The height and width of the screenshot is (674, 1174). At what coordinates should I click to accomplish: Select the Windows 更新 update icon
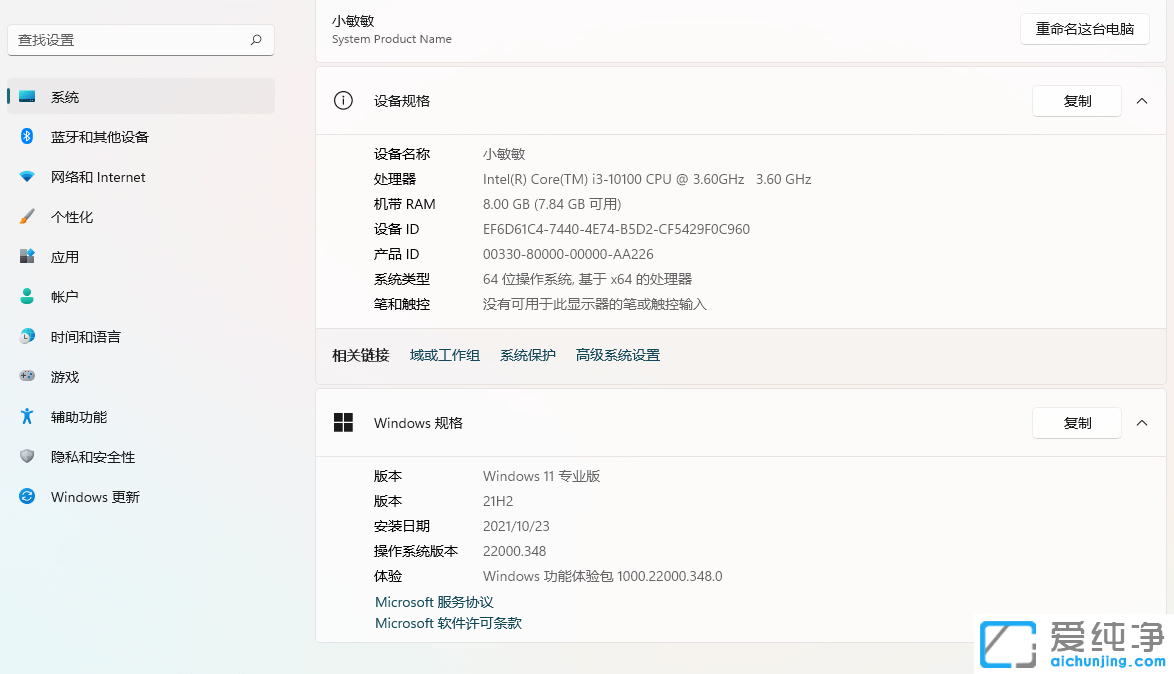tap(28, 497)
